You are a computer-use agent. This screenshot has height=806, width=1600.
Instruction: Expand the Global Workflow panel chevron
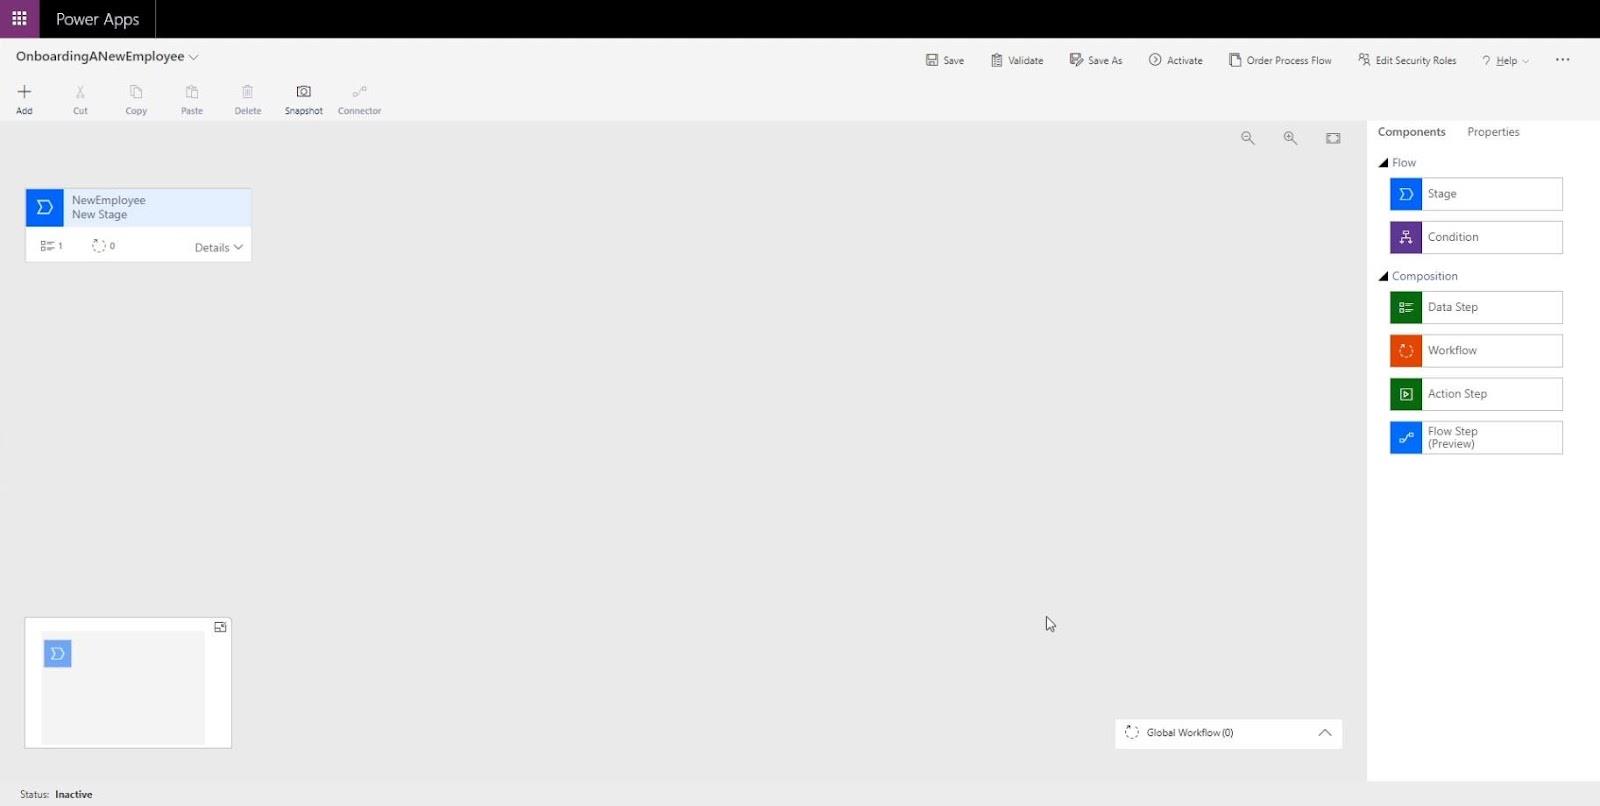[1325, 733]
